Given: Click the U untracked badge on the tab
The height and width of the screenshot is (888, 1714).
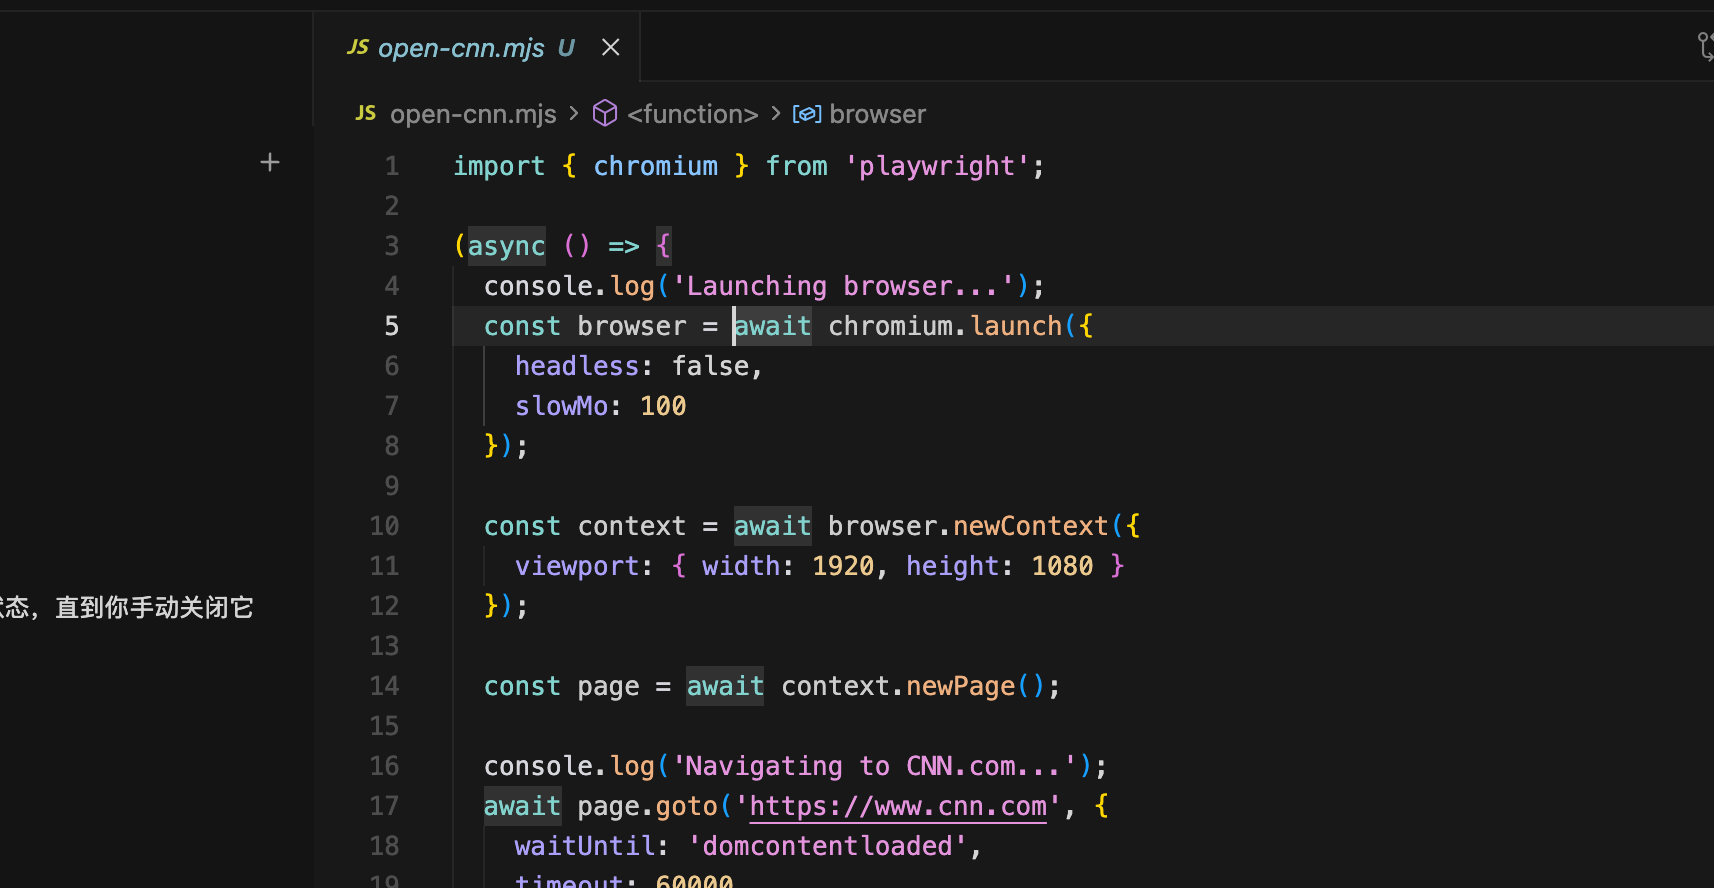Looking at the screenshot, I should (x=566, y=48).
